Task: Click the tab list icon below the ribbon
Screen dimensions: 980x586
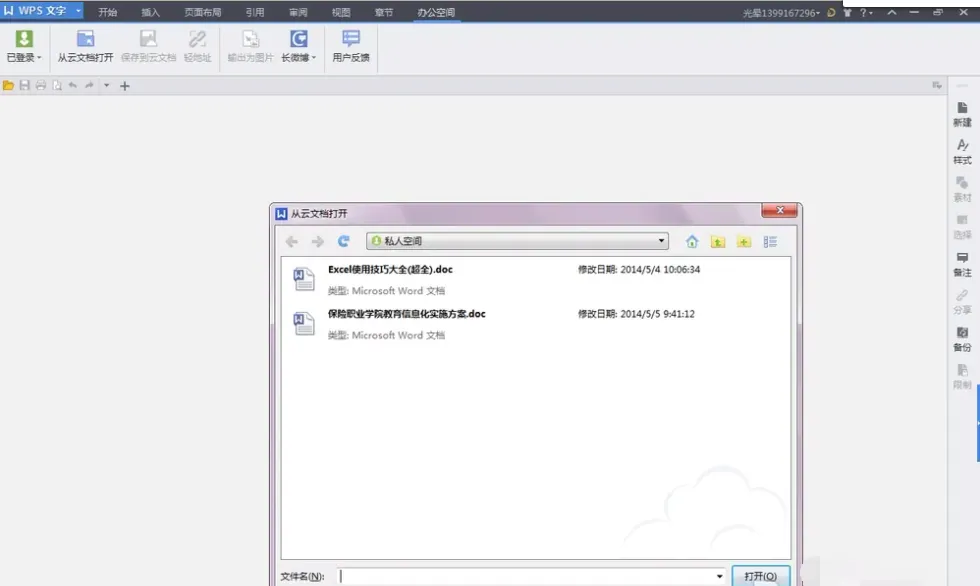Action: pos(936,85)
